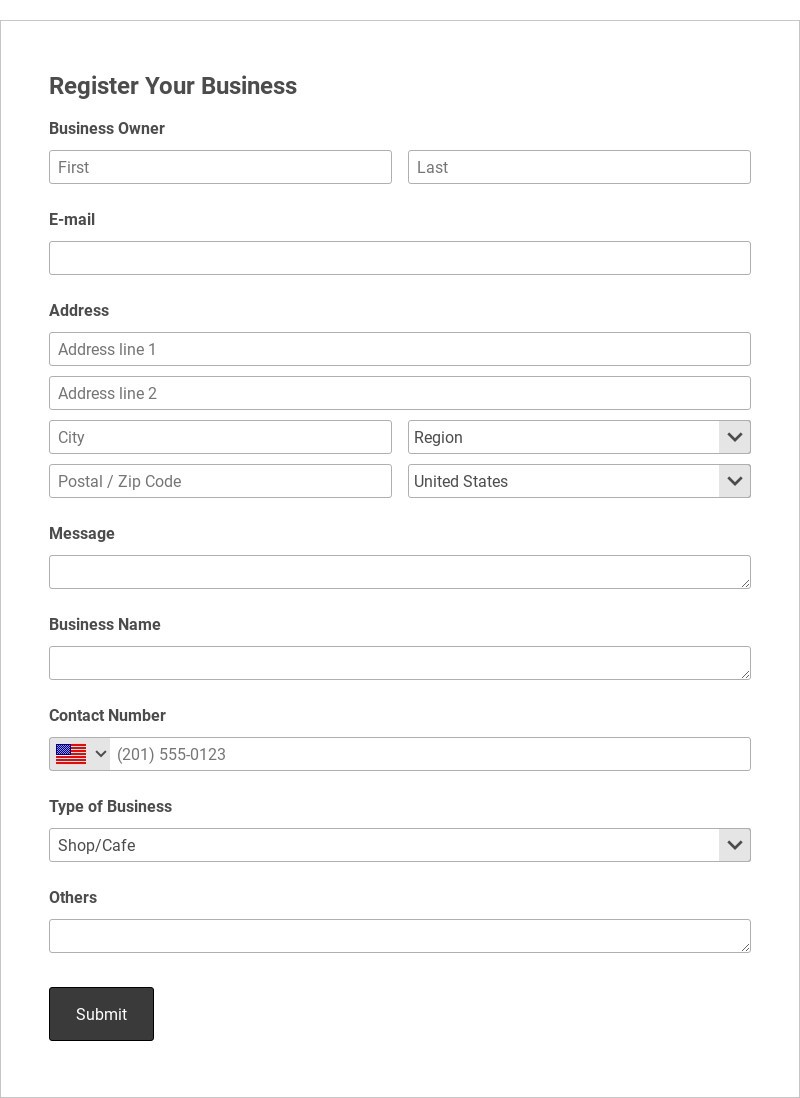Click the Last name input field

click(579, 167)
